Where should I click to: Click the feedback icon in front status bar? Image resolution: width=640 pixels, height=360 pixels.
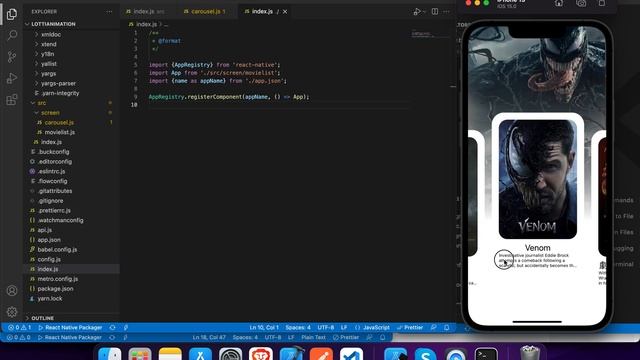(433, 327)
